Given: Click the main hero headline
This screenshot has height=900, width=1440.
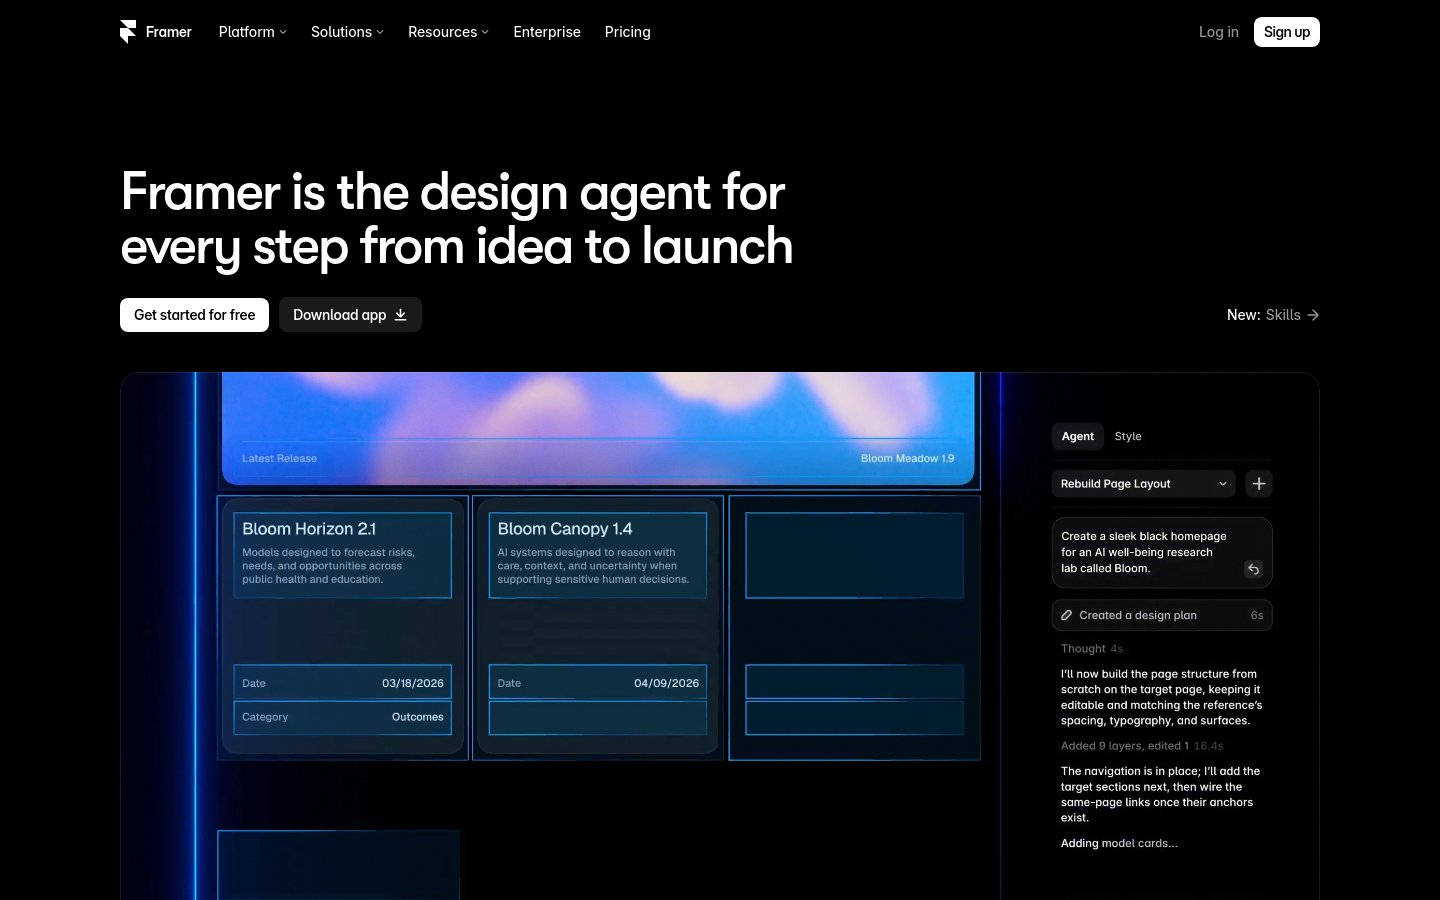Looking at the screenshot, I should 457,219.
